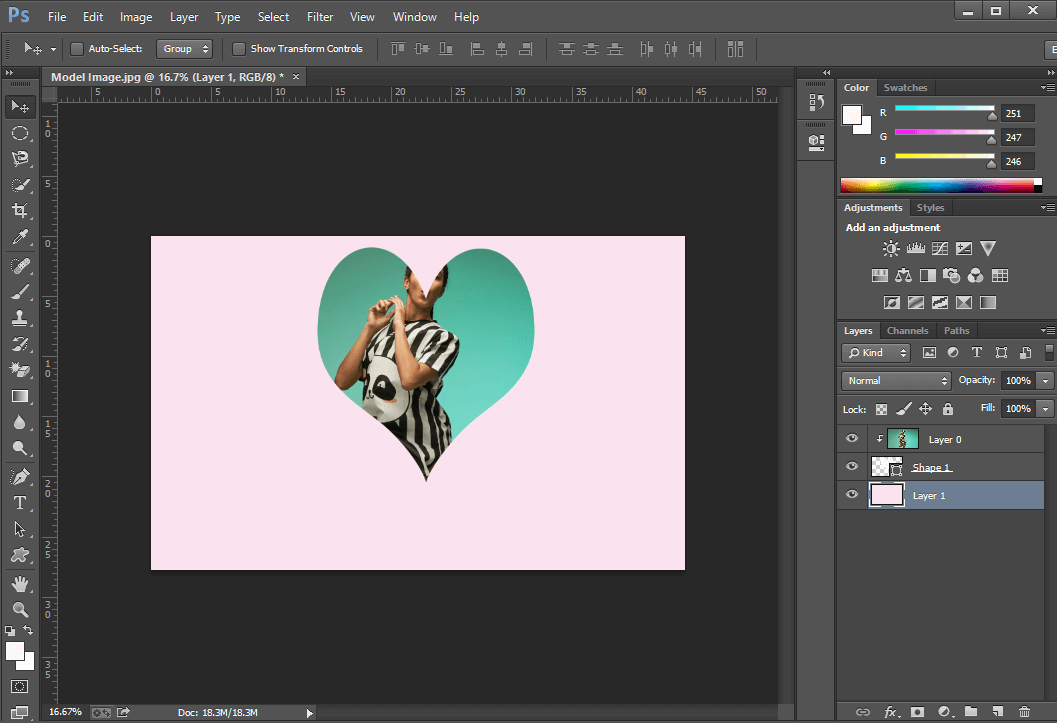This screenshot has height=723, width=1057.
Task: Hide the Layer 0 layer
Action: point(851,438)
